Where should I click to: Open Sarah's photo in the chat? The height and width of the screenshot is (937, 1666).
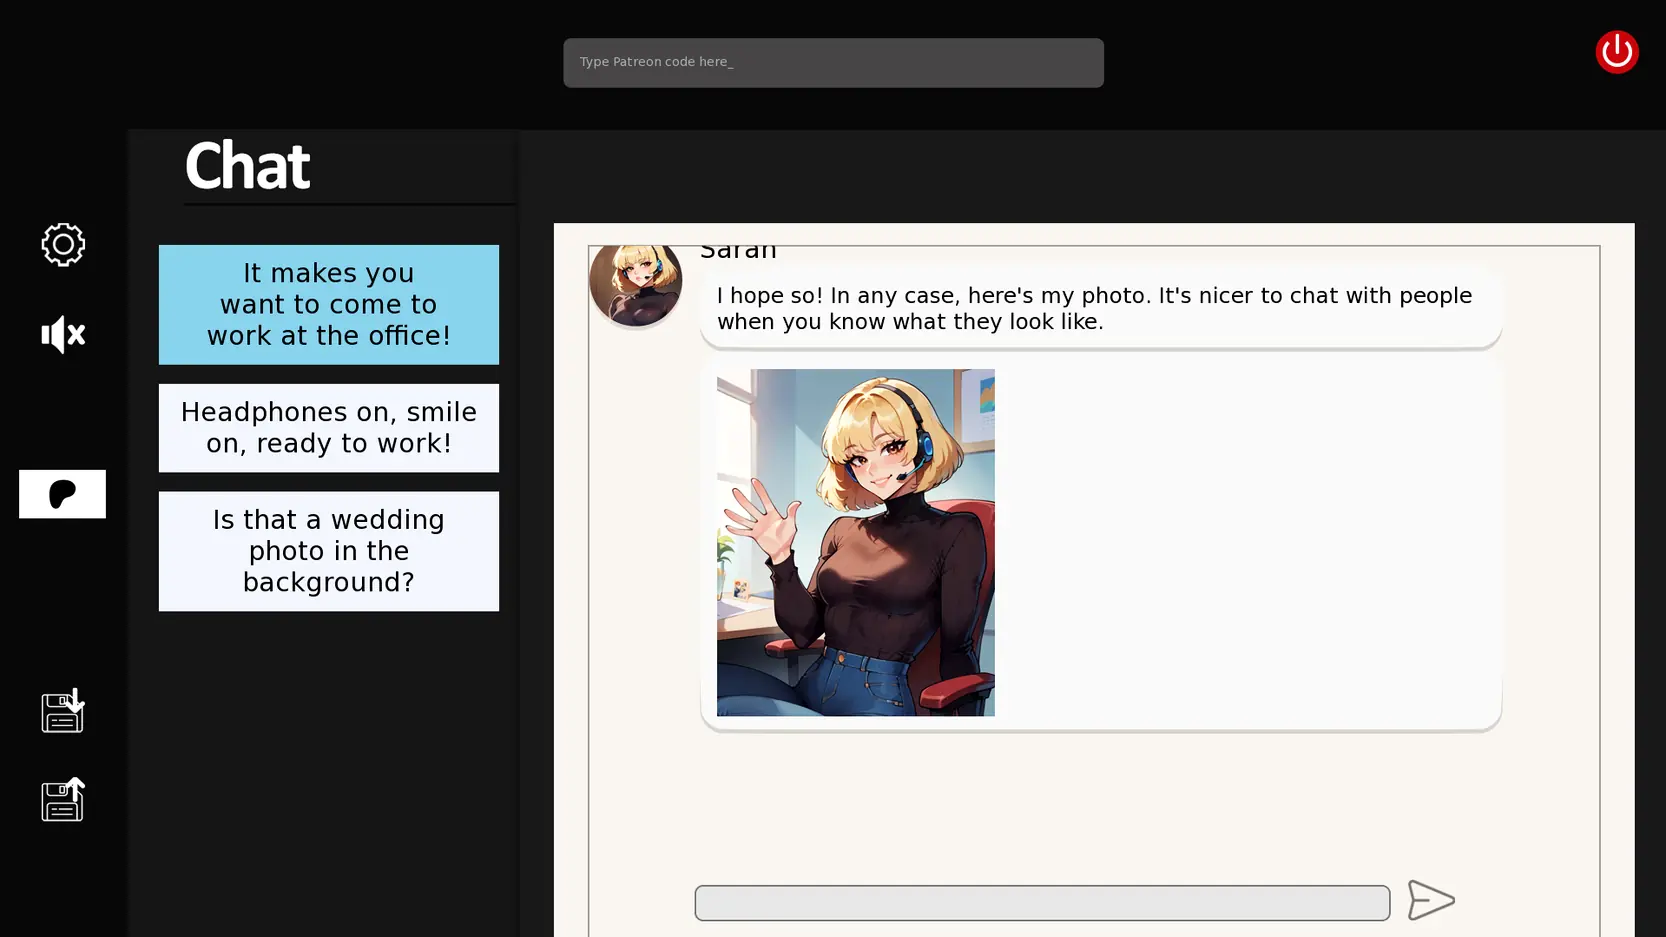(855, 542)
